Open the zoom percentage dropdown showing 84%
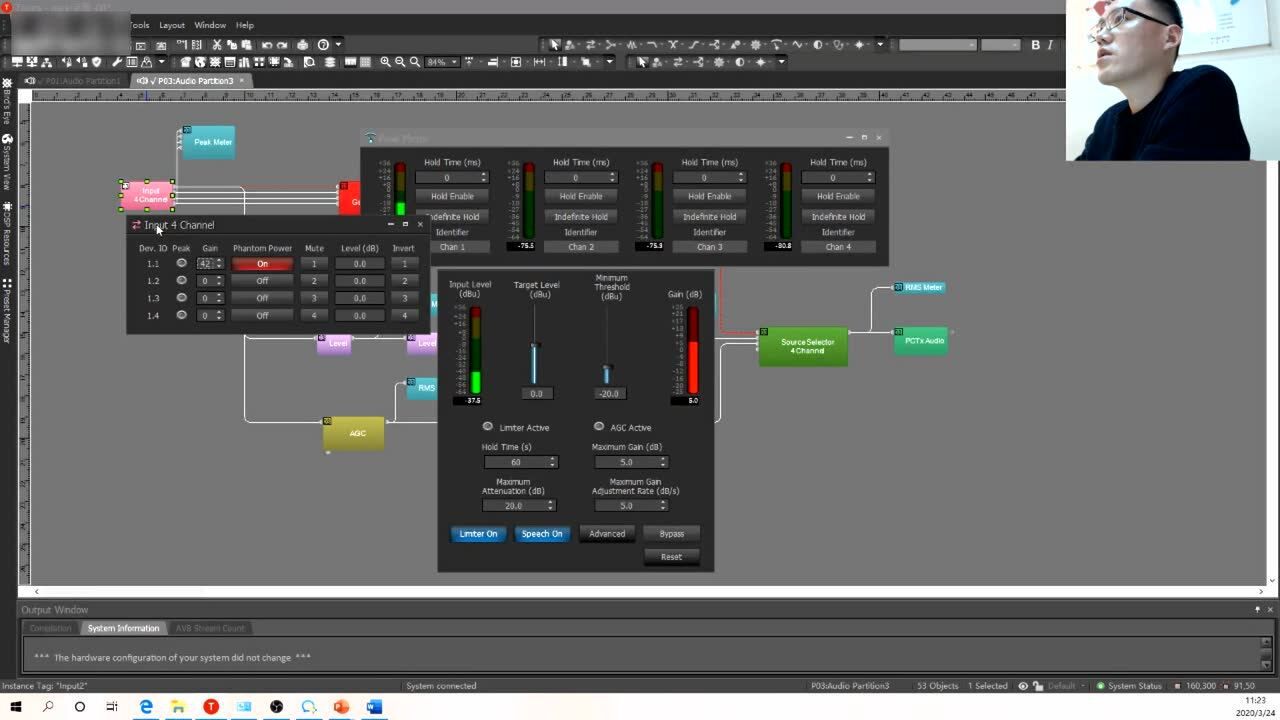The image size is (1280, 720). pyautogui.click(x=453, y=62)
